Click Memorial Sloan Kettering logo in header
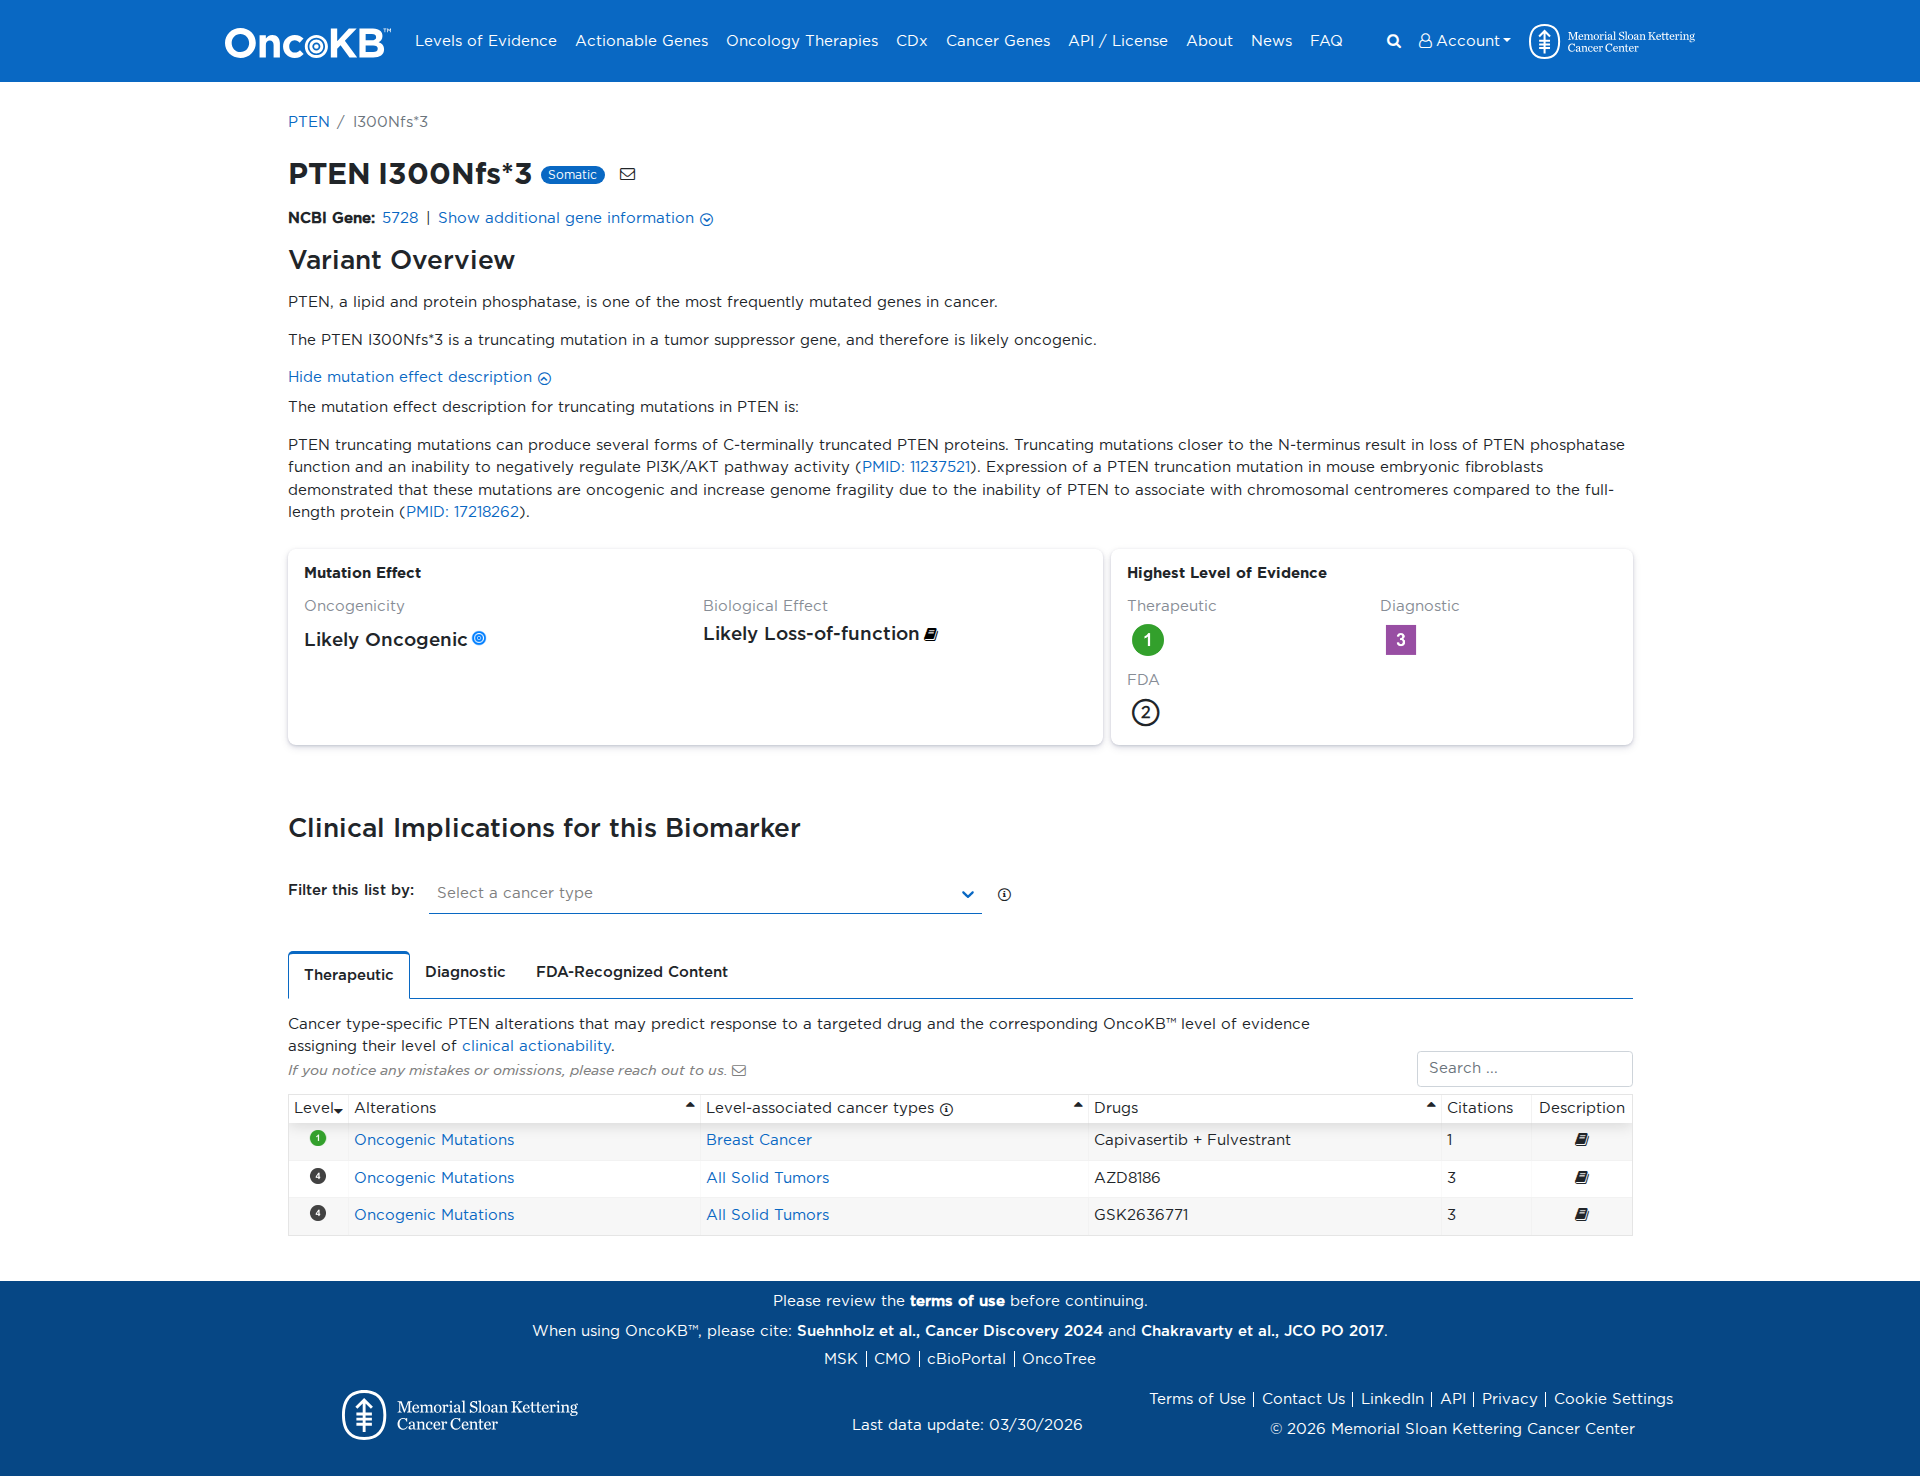Image resolution: width=1920 pixels, height=1476 pixels. 1612,41
